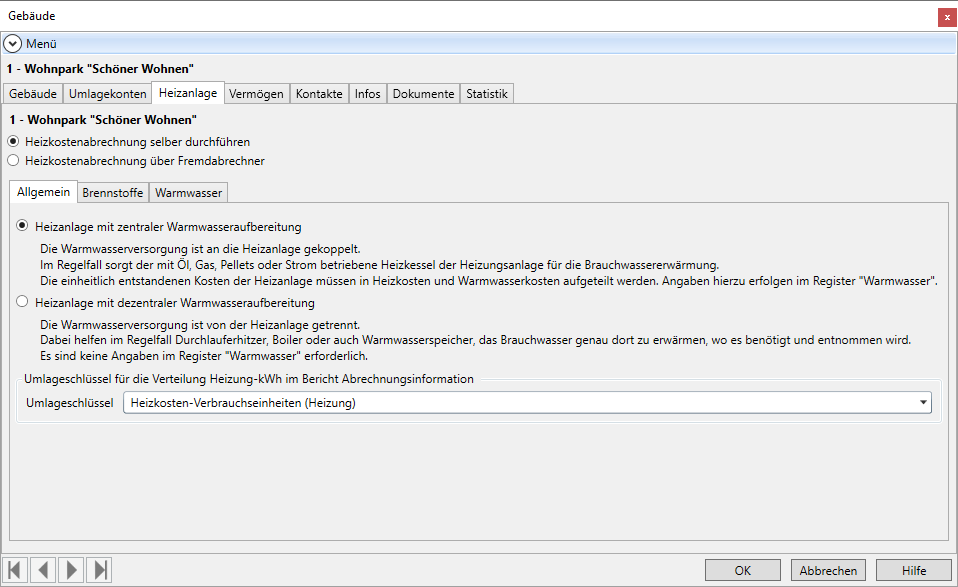
Task: Open the Umlageschlüssel dropdown list
Action: 922,403
